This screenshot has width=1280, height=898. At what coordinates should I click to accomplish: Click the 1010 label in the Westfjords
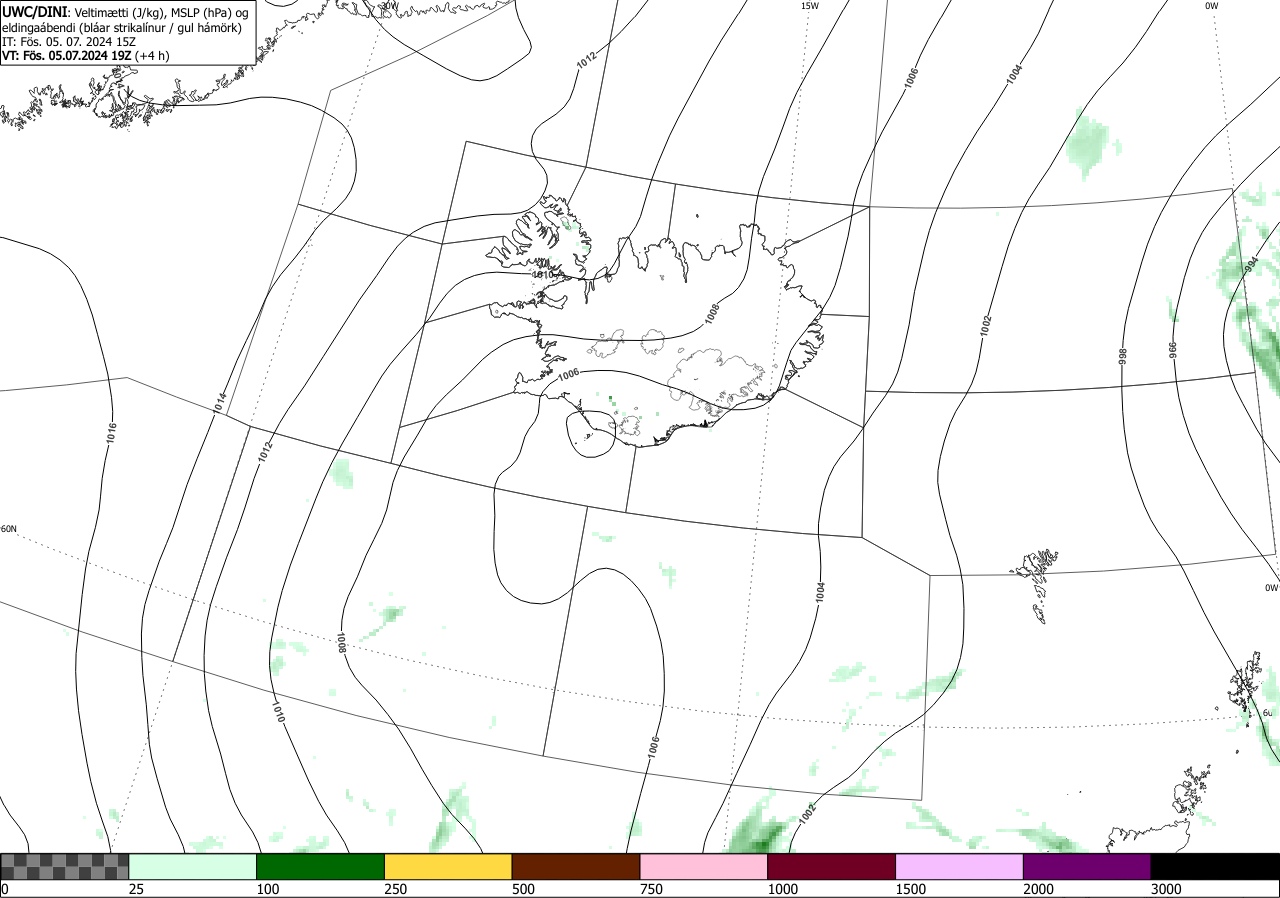(543, 274)
